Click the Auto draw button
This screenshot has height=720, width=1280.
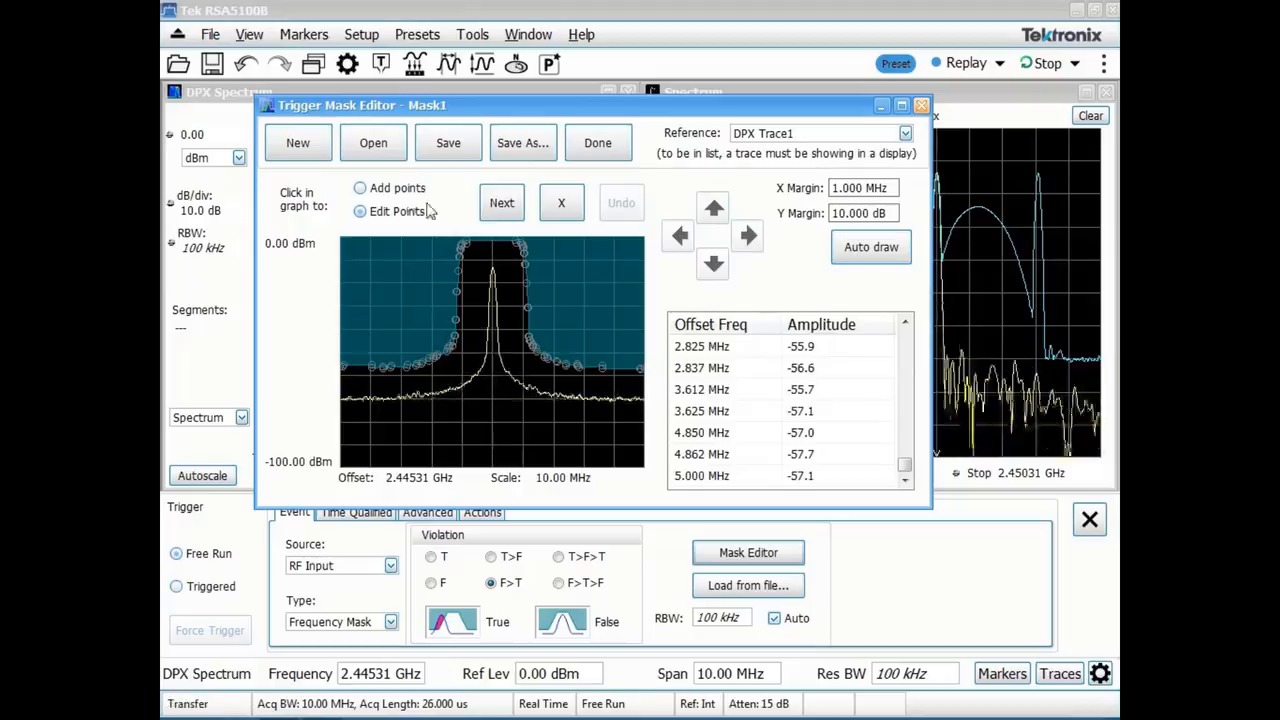[x=870, y=247]
